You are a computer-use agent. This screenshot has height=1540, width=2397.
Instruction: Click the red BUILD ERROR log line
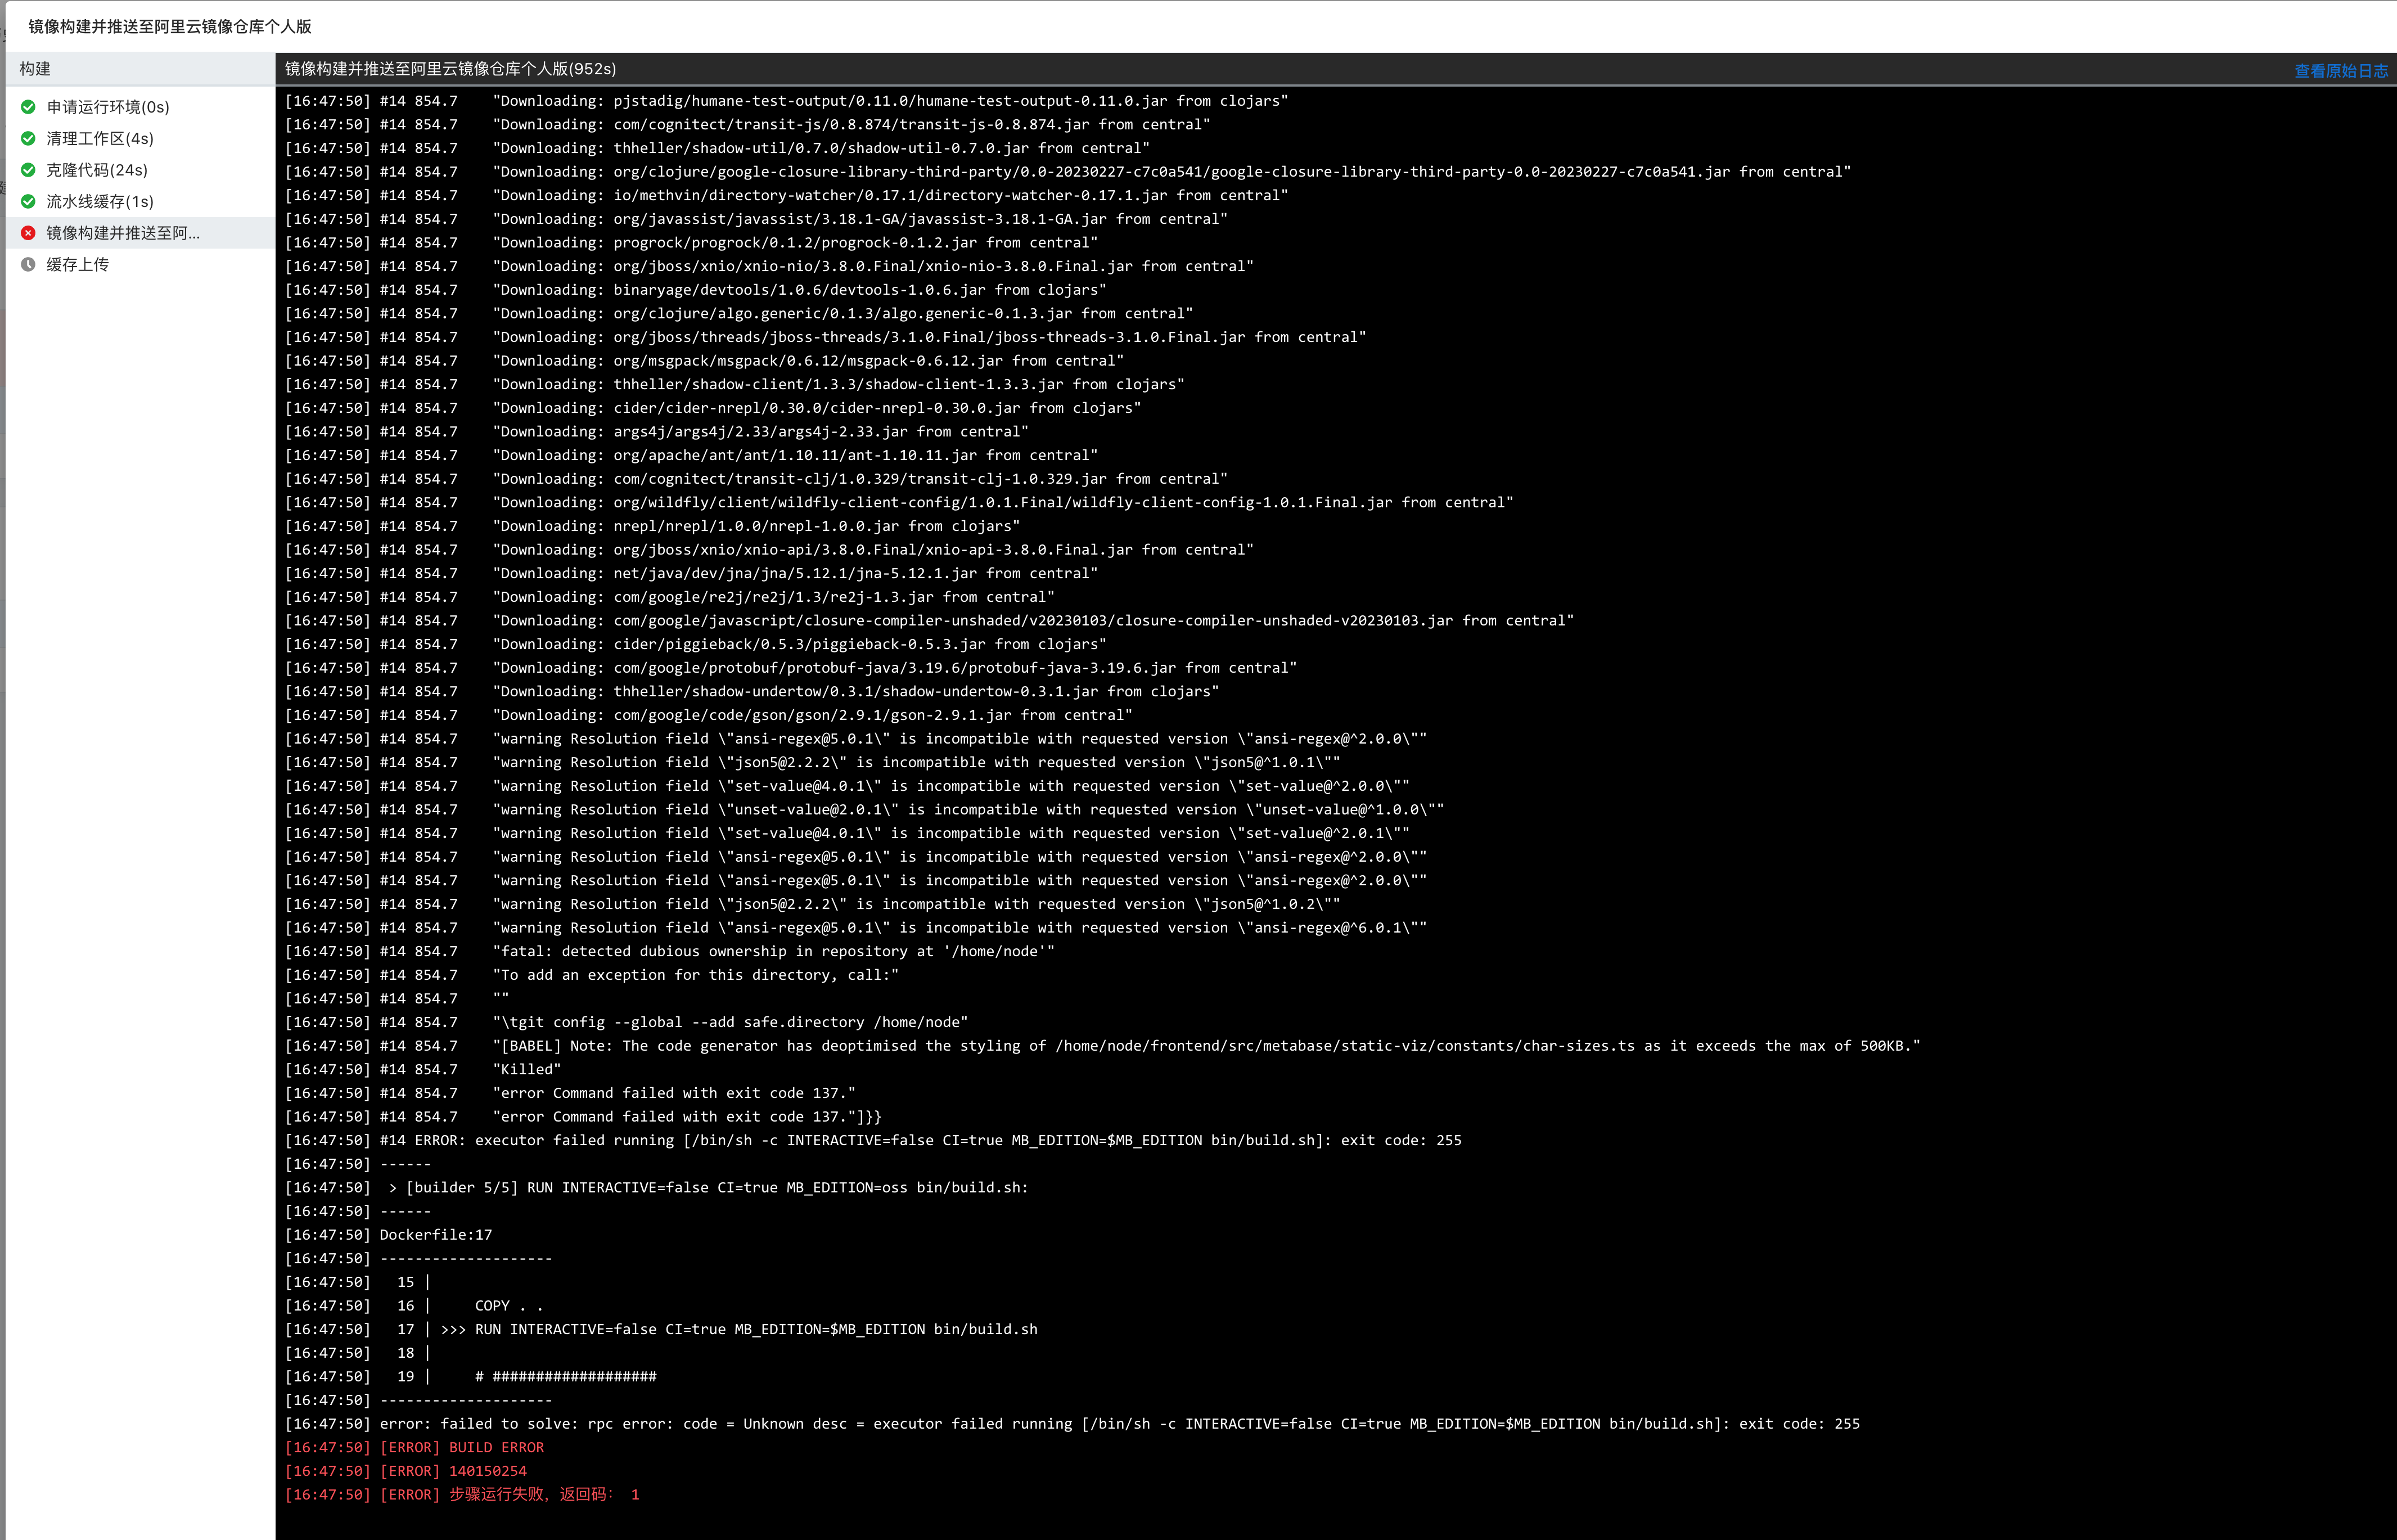tap(496, 1447)
